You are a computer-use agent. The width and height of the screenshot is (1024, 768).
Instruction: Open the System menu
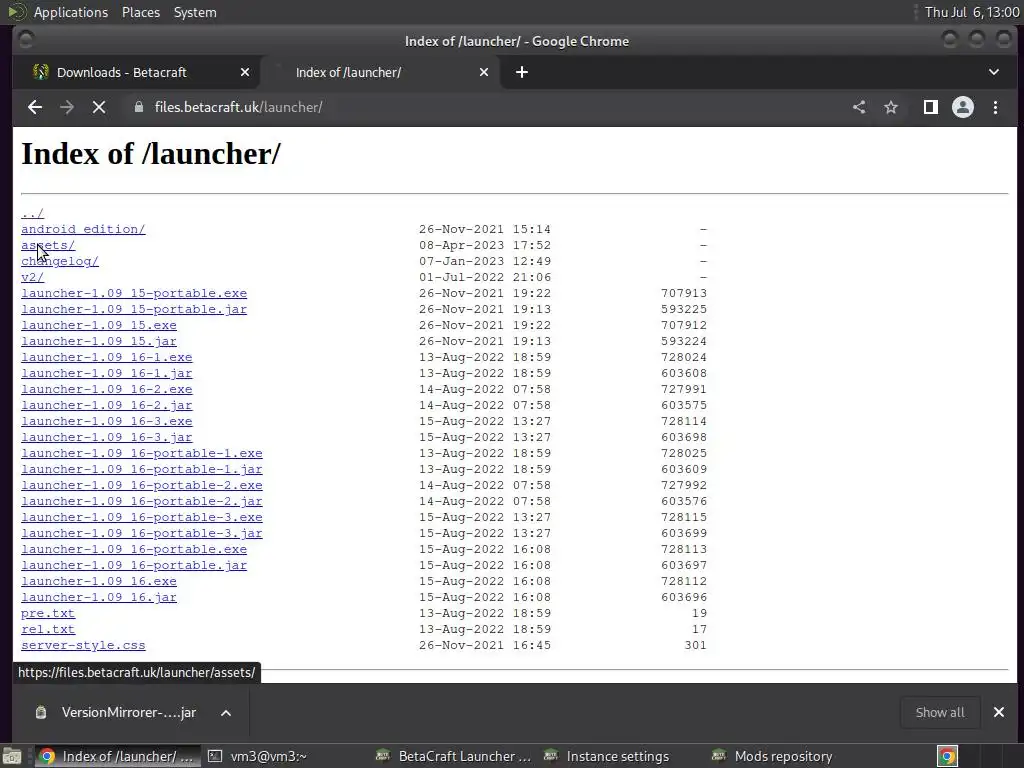[x=195, y=12]
